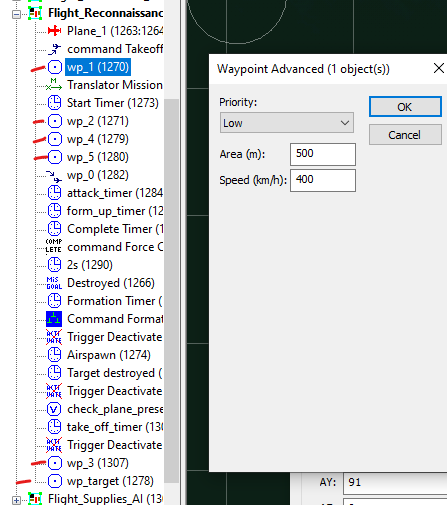Select the wp_0 landing command icon
Viewport: 447px width, 505px height.
[54, 175]
